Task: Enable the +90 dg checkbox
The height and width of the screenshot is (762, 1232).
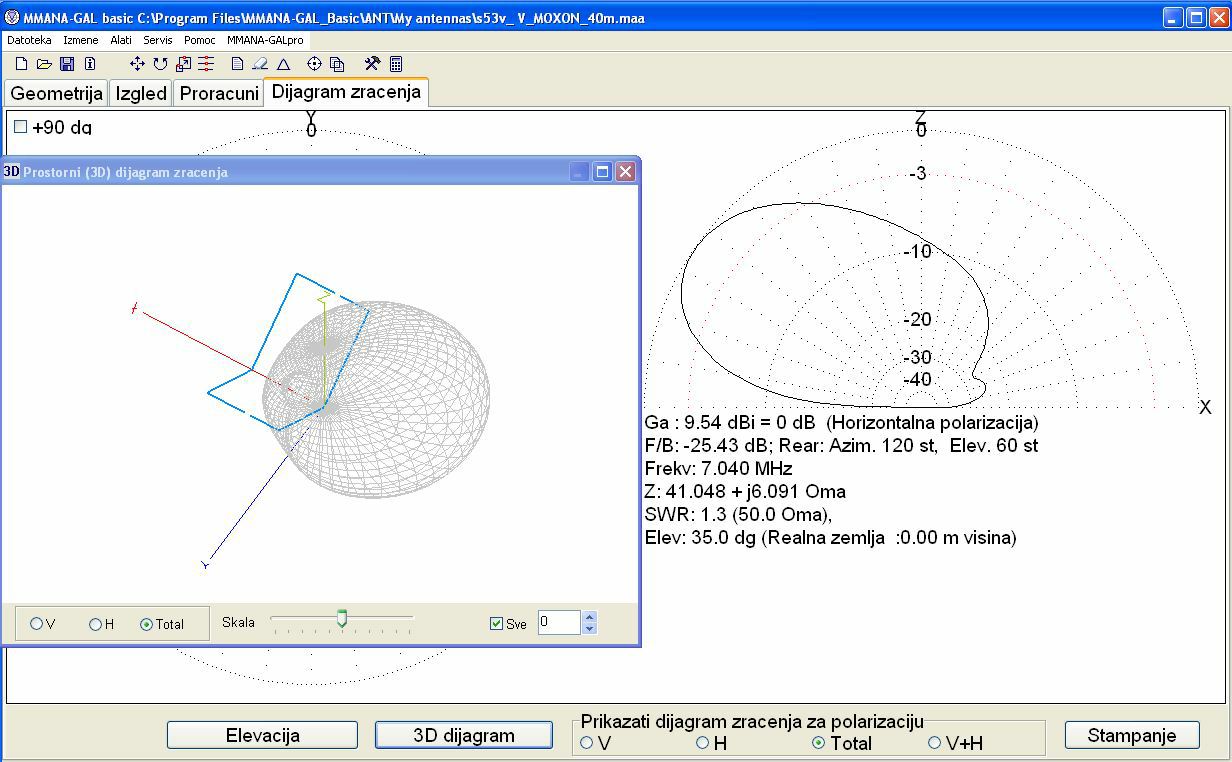Action: tap(21, 127)
